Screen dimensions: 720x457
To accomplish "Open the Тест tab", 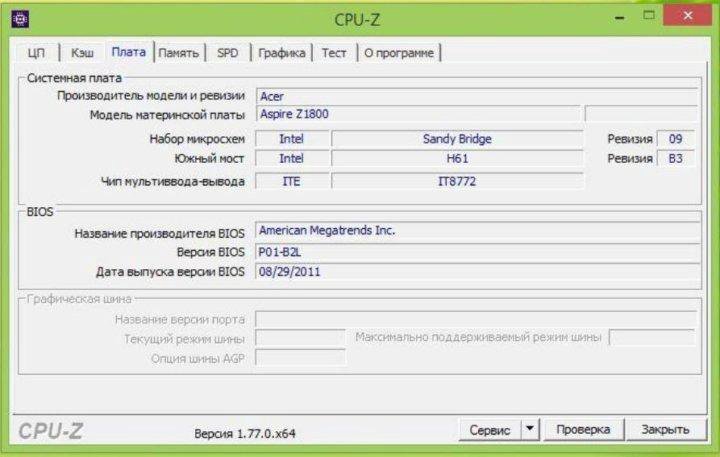I will [x=334, y=53].
